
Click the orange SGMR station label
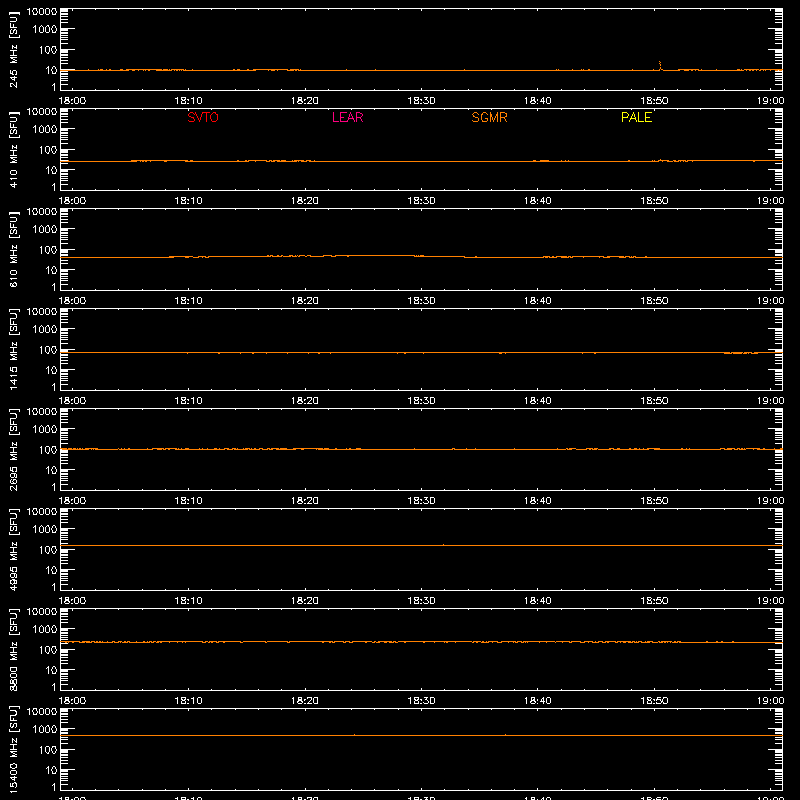489,117
